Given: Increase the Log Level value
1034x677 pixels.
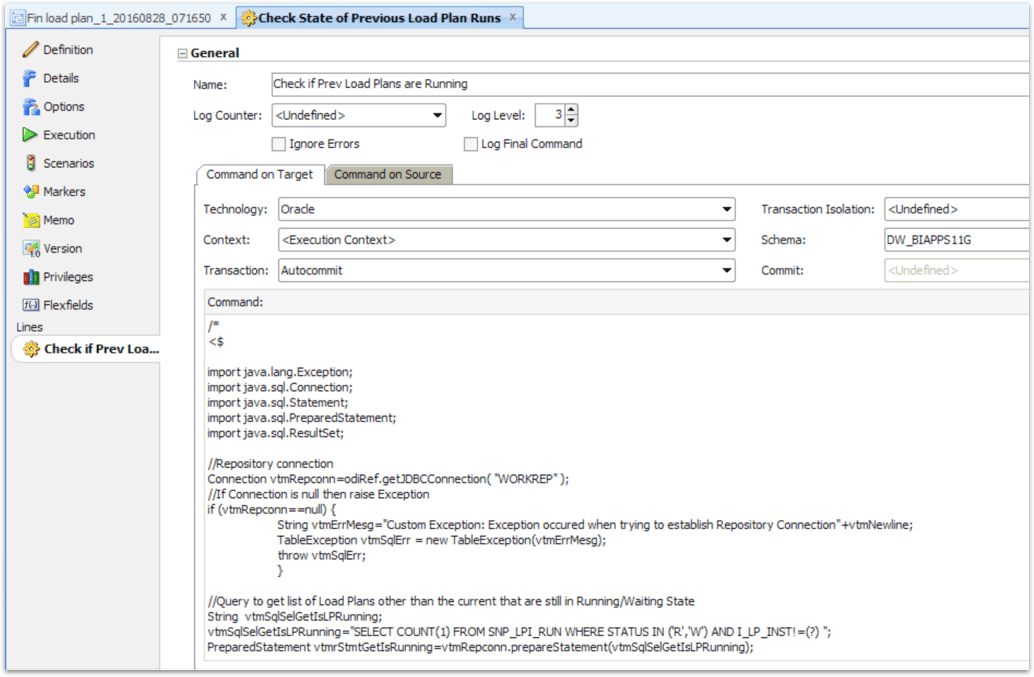Looking at the screenshot, I should [x=571, y=110].
